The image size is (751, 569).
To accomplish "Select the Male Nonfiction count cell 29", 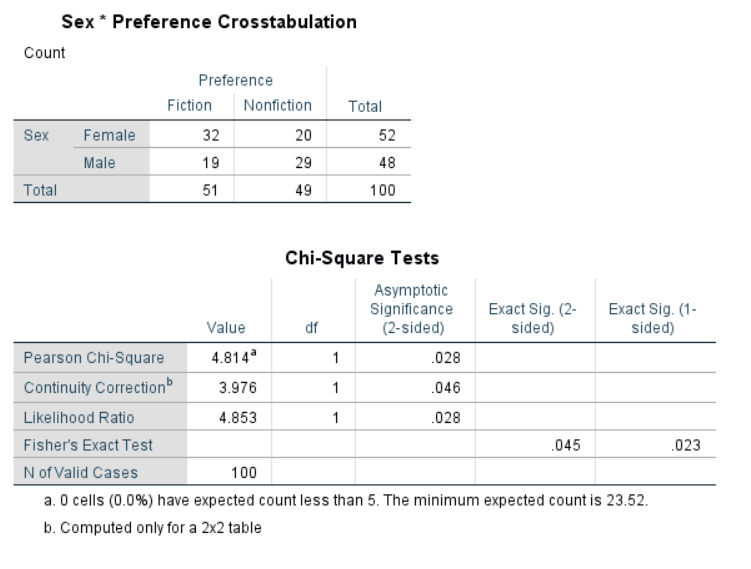I will (303, 162).
